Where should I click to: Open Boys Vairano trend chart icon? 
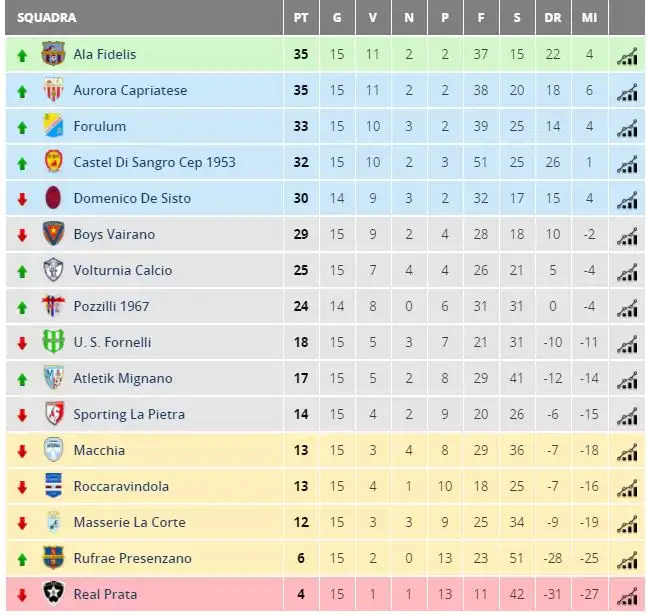pyautogui.click(x=627, y=237)
